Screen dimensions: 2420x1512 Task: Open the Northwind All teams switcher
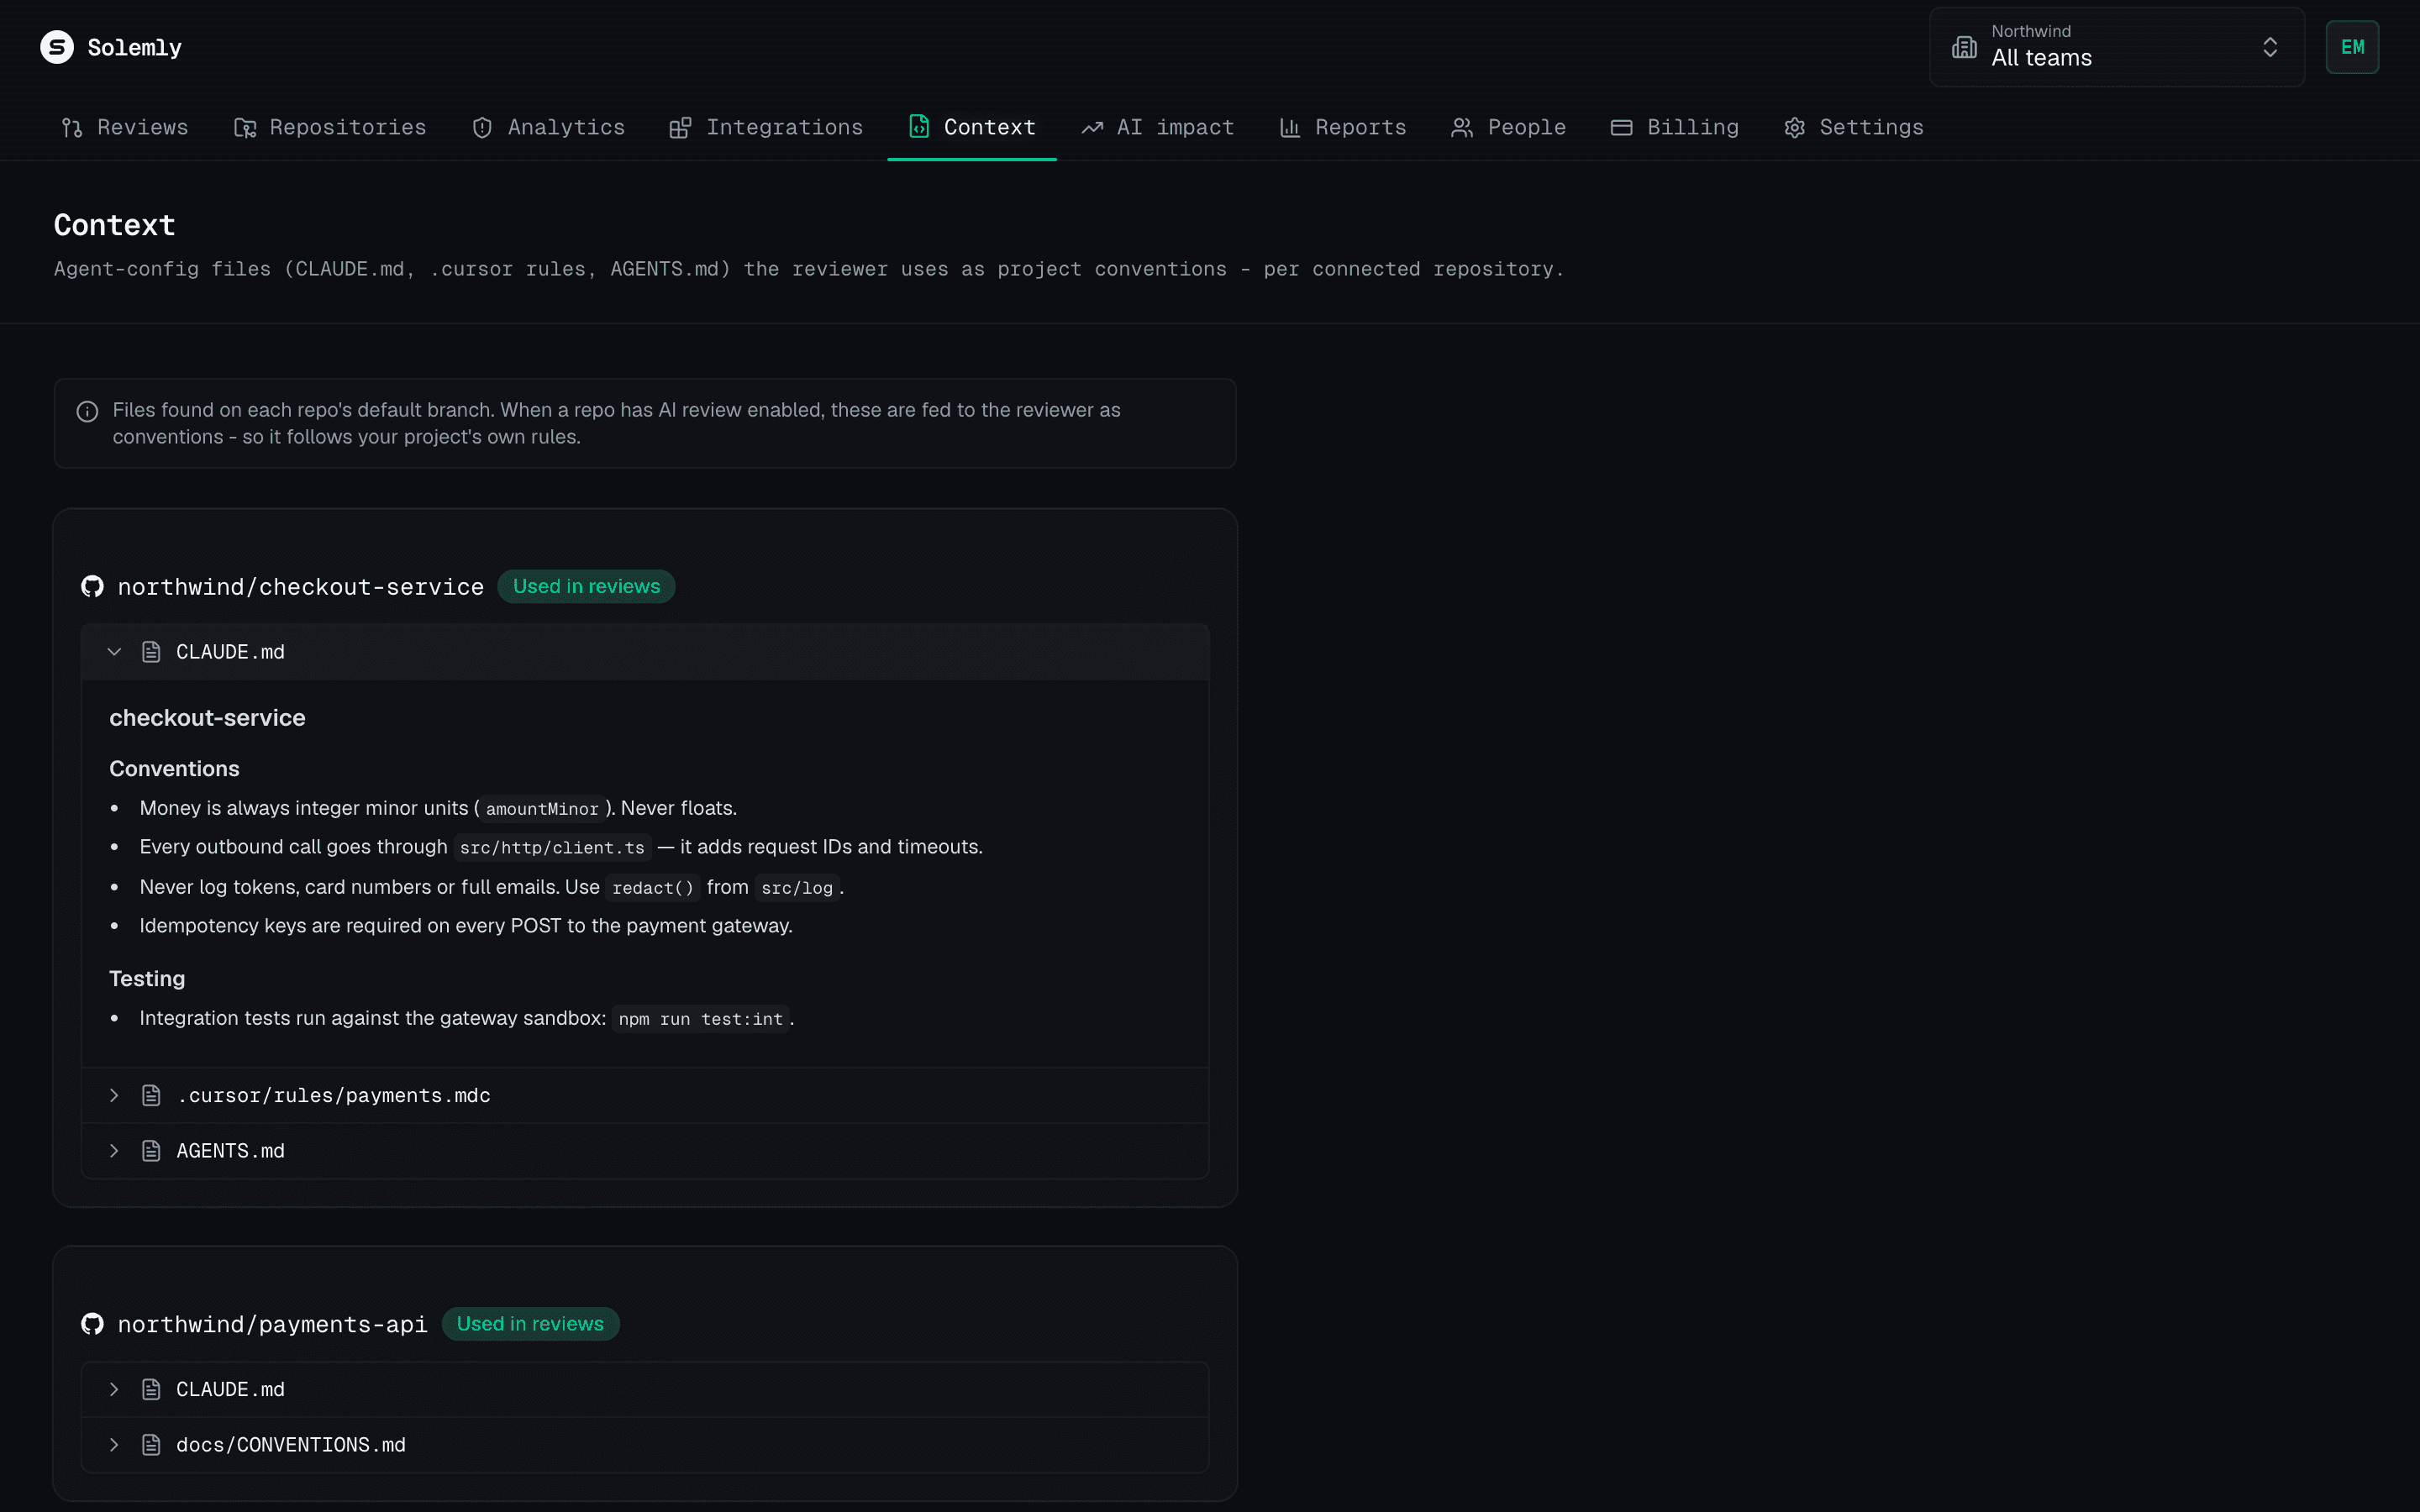(2116, 47)
